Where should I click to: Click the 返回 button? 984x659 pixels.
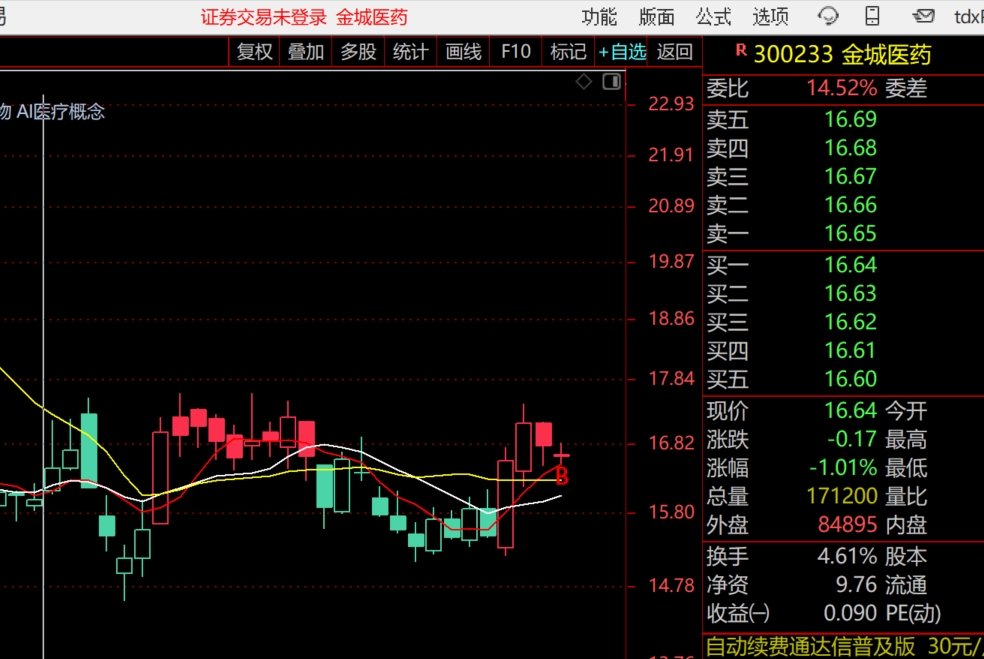(675, 52)
